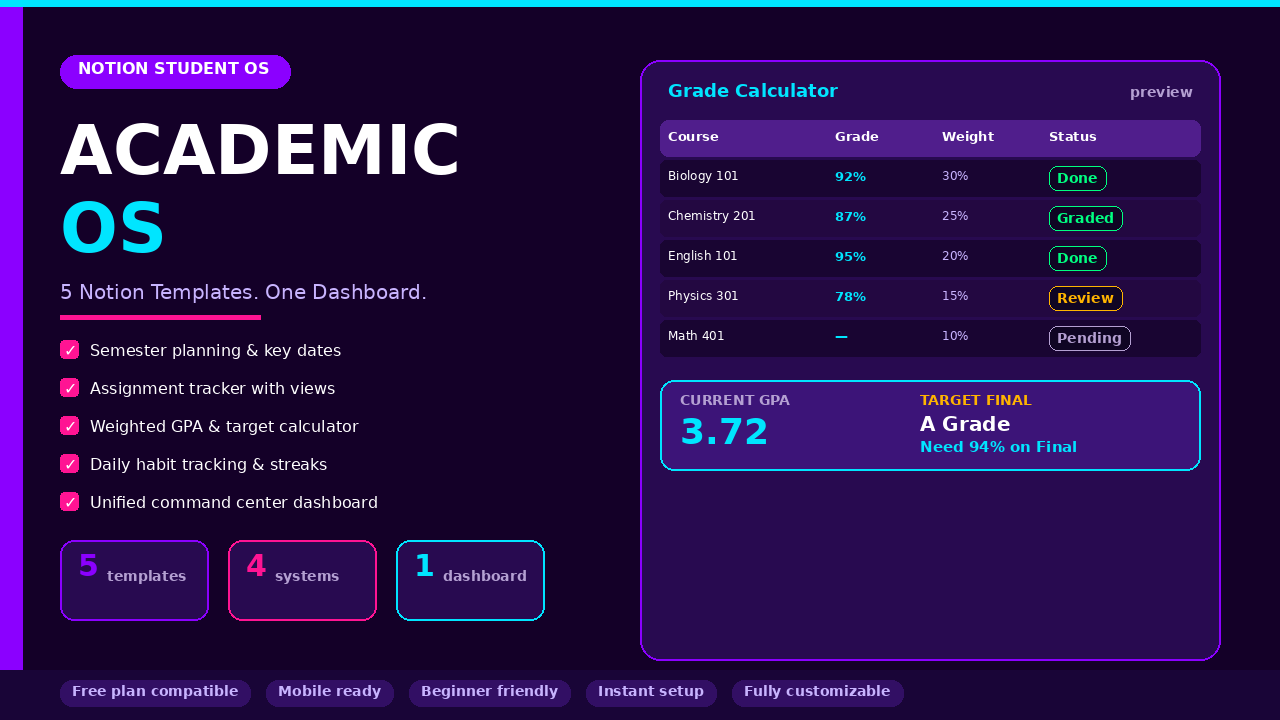Click the CURRENT GPA label
This screenshot has height=720, width=1280.
pyautogui.click(x=735, y=401)
